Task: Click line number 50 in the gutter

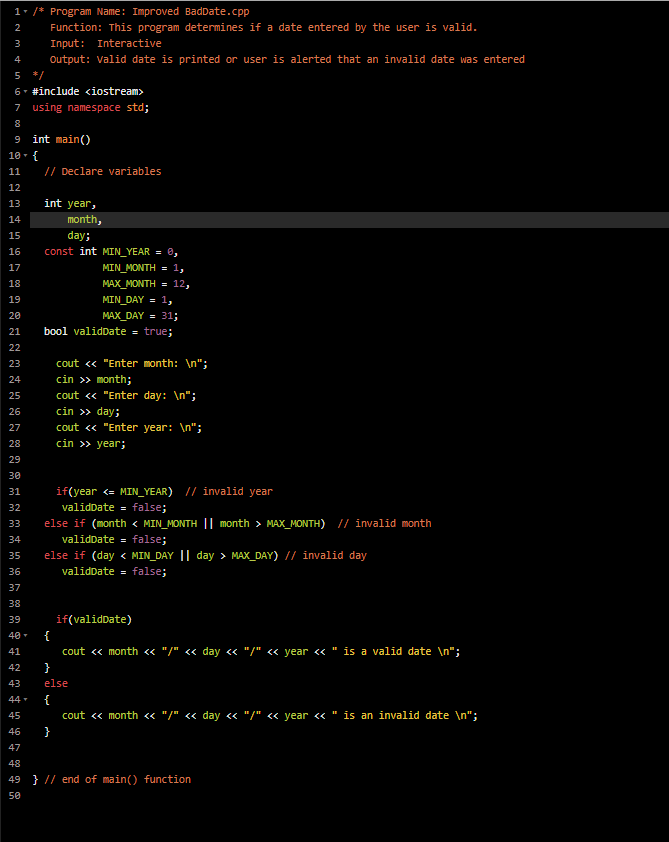Action: click(14, 795)
